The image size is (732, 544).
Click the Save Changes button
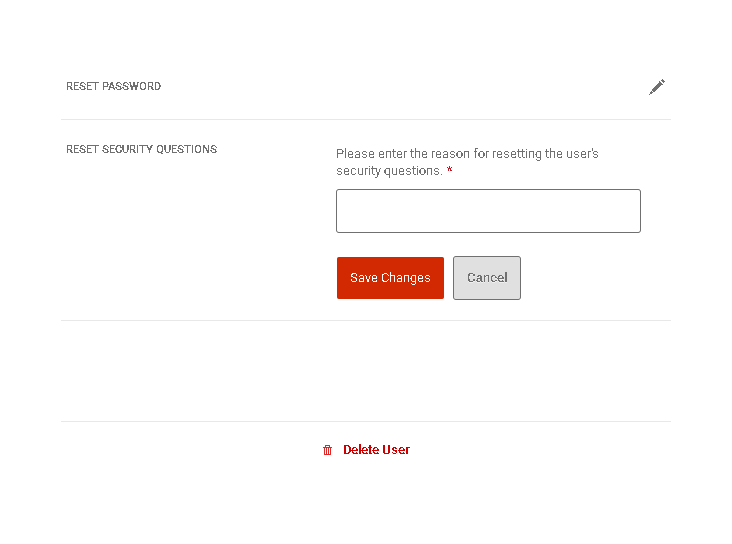click(x=390, y=278)
